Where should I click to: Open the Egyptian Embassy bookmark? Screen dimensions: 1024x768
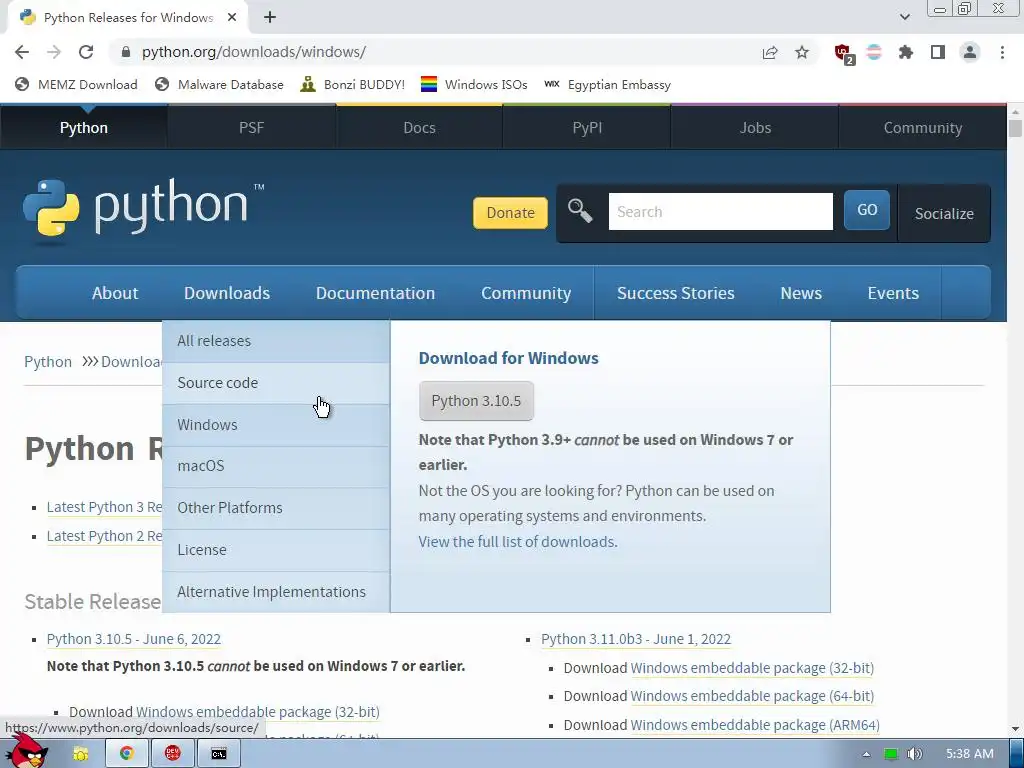[607, 85]
